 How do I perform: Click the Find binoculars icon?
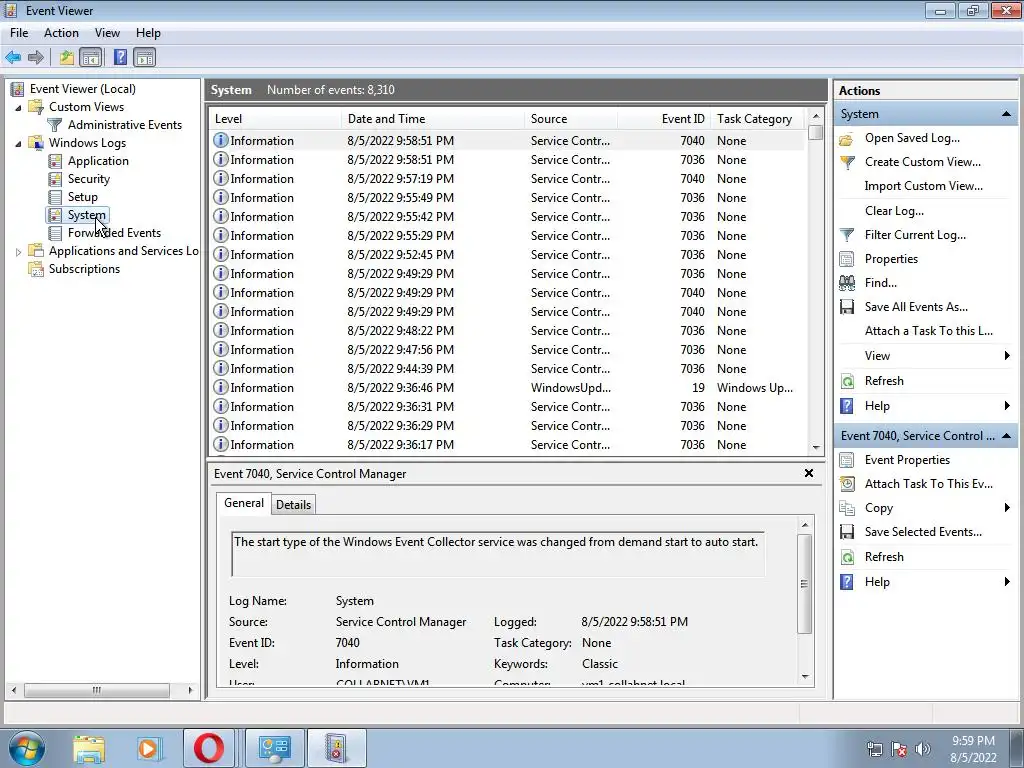[847, 283]
